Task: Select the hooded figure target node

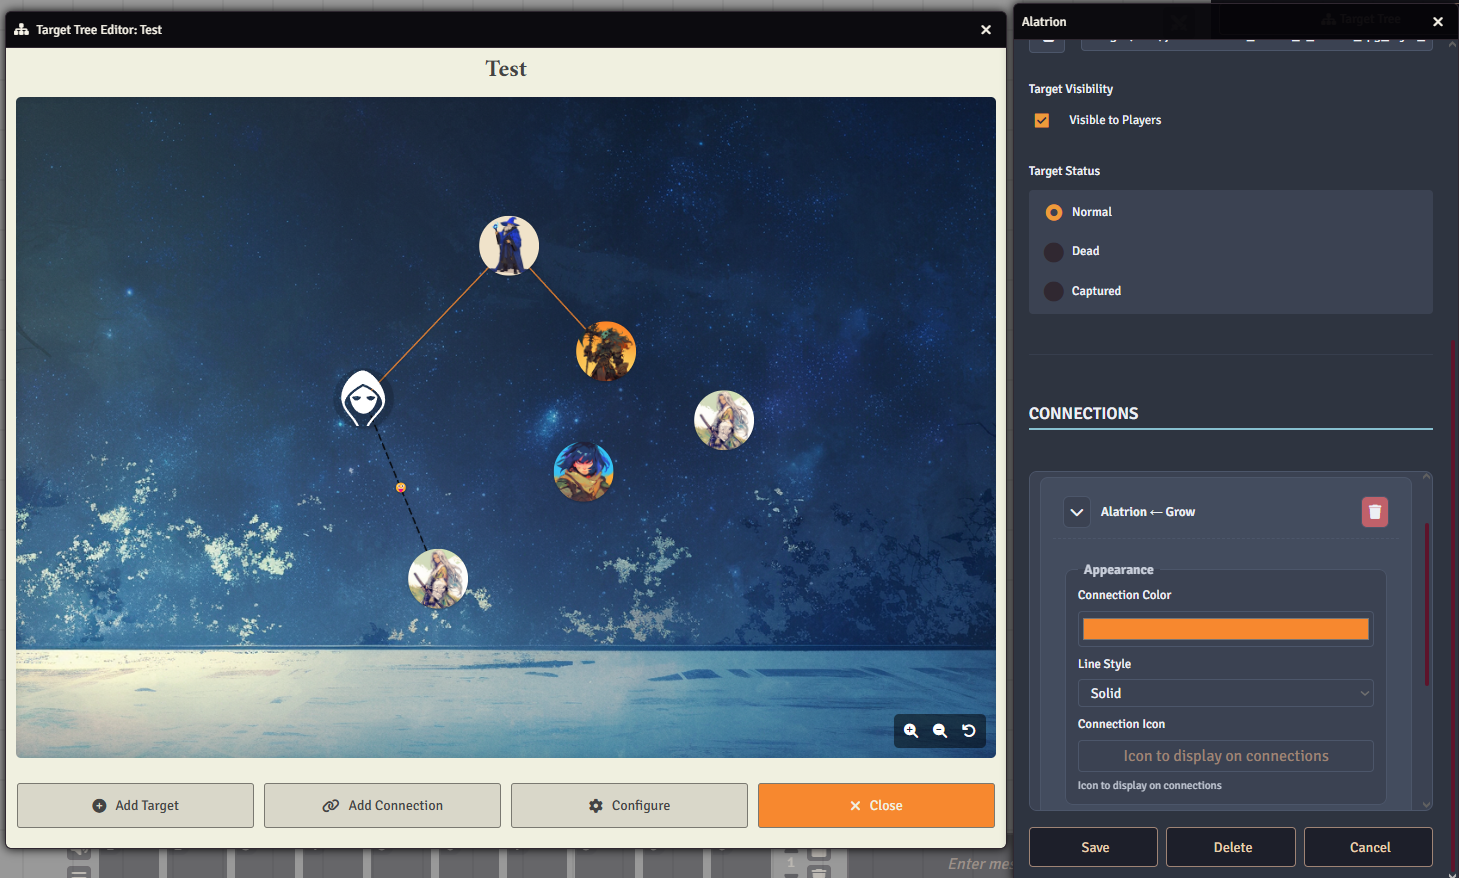Action: pos(363,399)
